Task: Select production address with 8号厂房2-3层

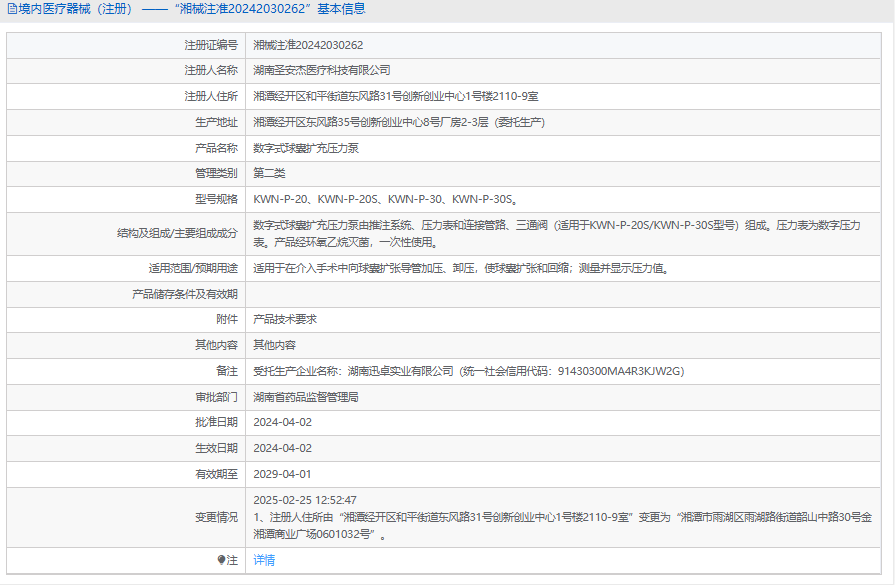Action: [x=400, y=122]
